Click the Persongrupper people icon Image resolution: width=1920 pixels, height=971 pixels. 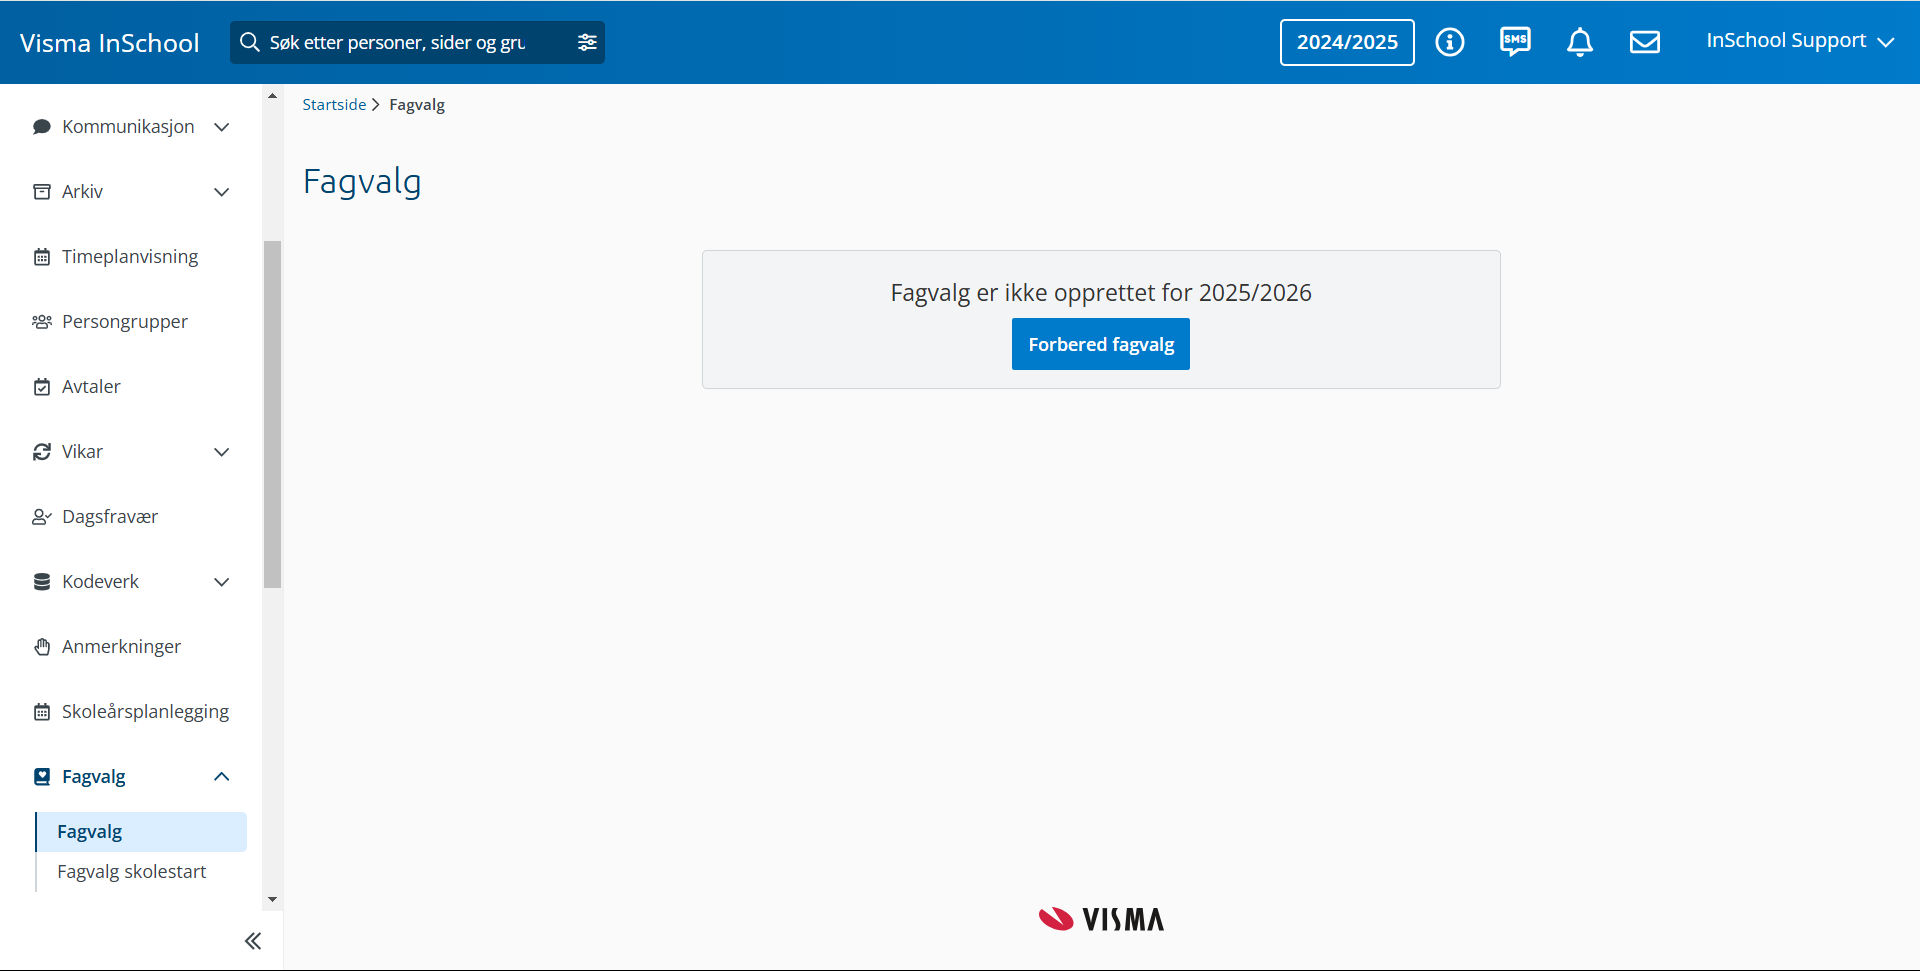click(x=42, y=322)
